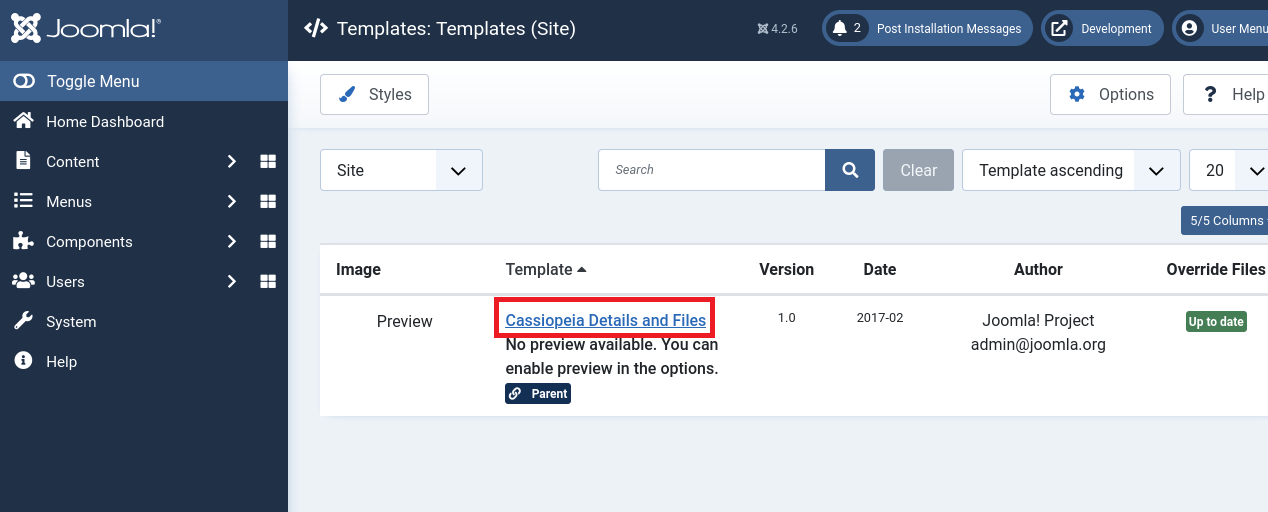Open the Development site link
The height and width of the screenshot is (512, 1268).
click(x=1103, y=29)
